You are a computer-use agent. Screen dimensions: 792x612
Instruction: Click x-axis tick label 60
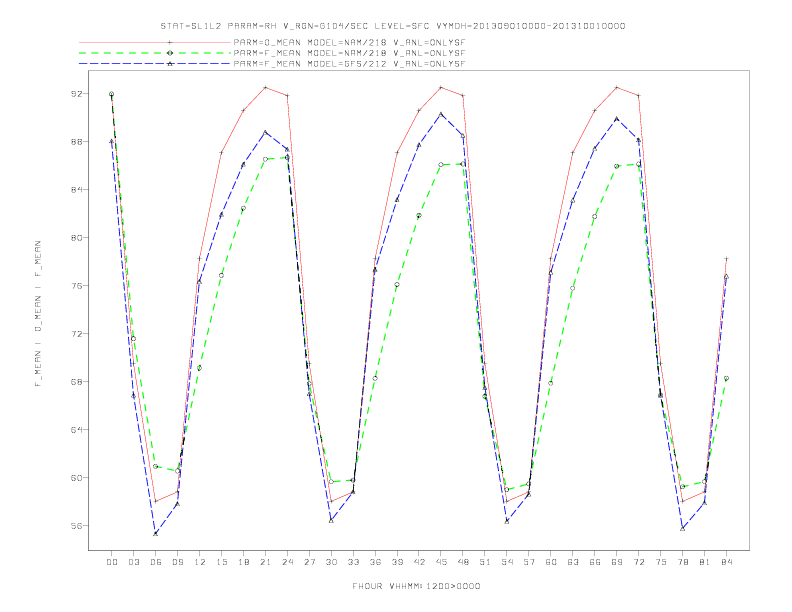tap(551, 562)
